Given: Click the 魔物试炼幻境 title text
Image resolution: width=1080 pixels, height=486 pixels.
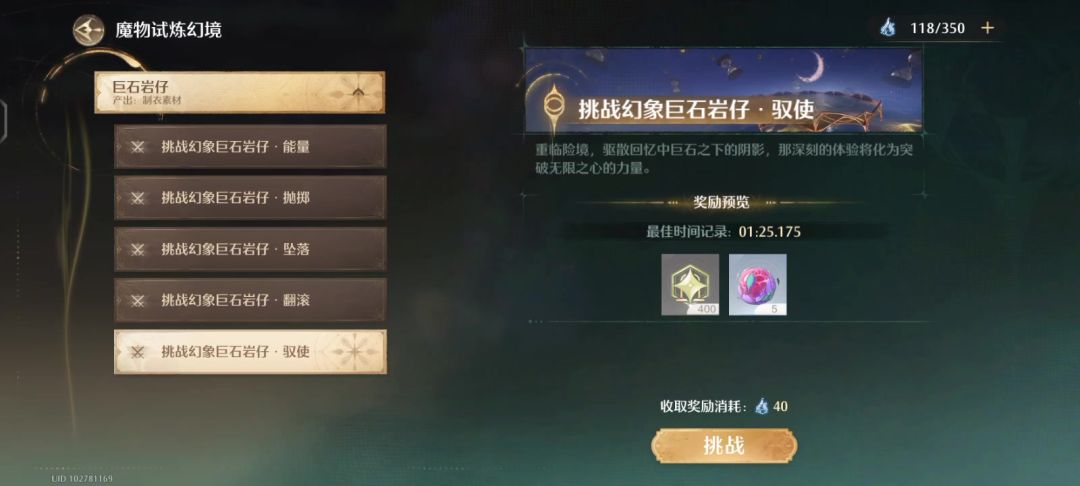Looking at the screenshot, I should [169, 30].
